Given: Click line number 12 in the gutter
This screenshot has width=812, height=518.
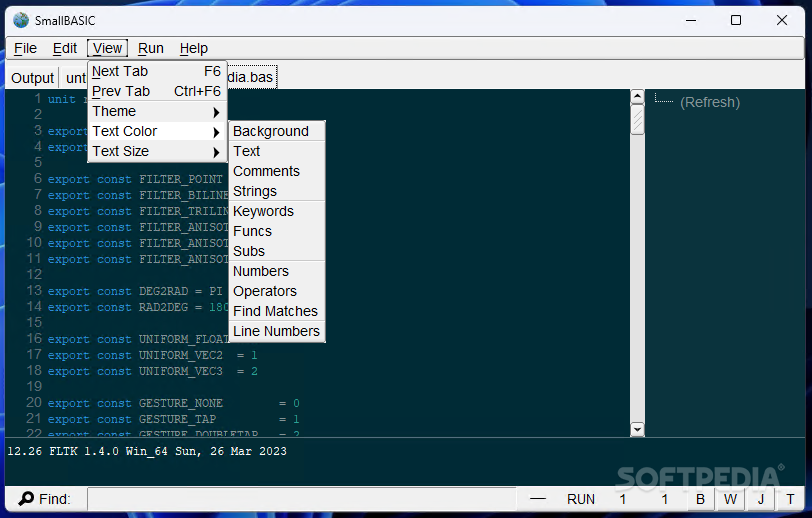Looking at the screenshot, I should pyautogui.click(x=34, y=275).
